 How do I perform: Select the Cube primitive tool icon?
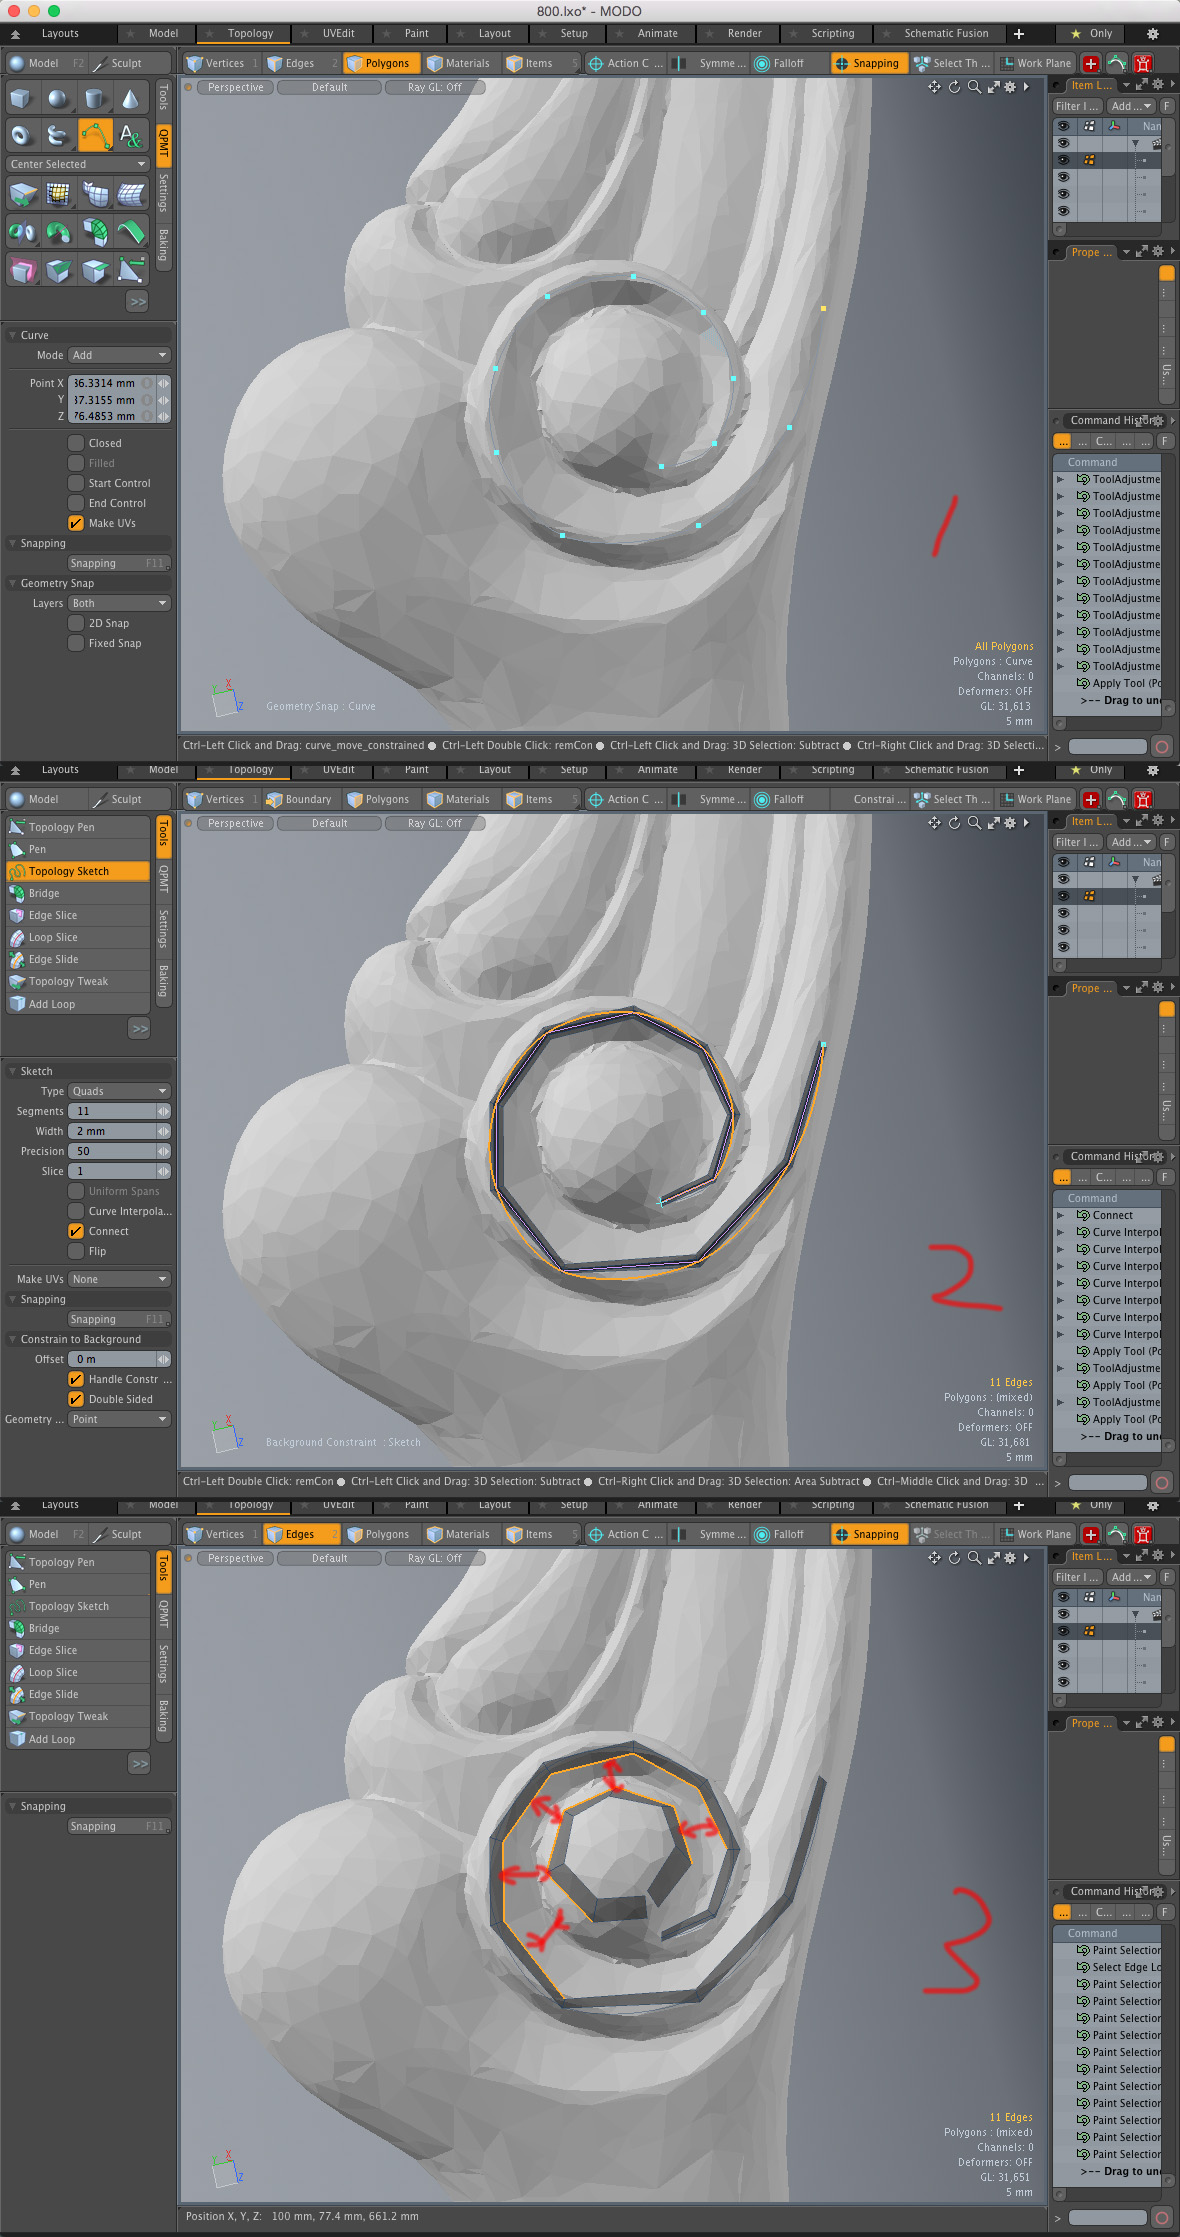(x=22, y=99)
